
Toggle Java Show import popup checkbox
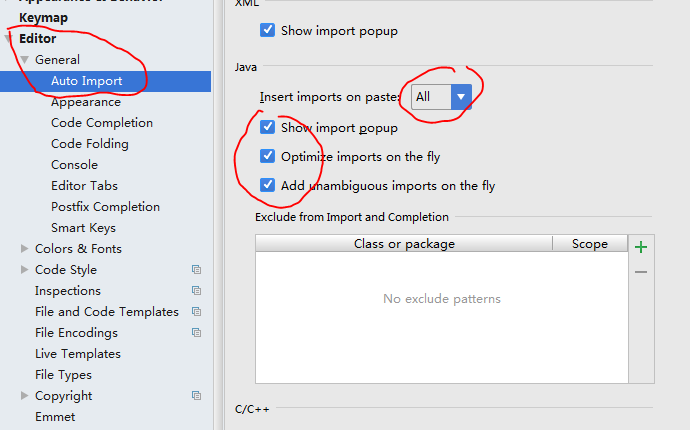(x=267, y=127)
